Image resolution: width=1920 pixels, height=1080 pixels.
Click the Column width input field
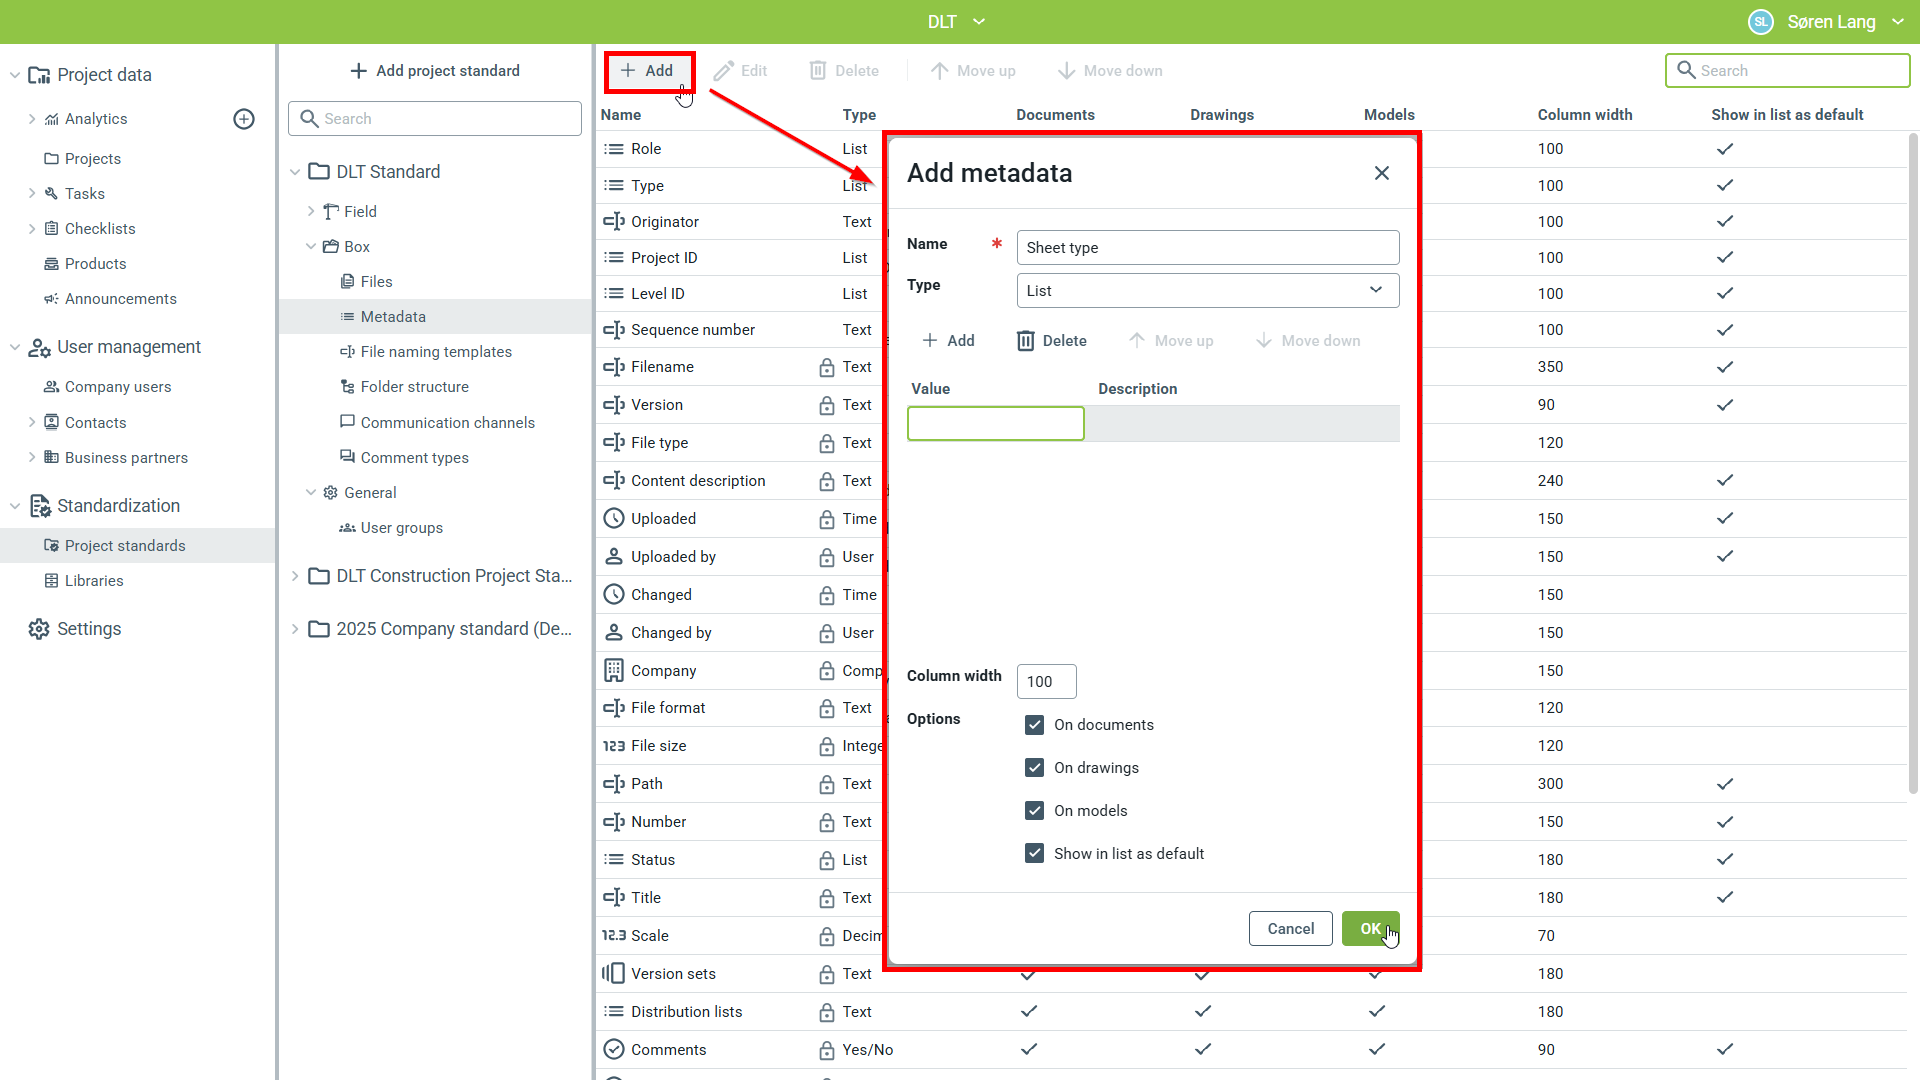1046,682
